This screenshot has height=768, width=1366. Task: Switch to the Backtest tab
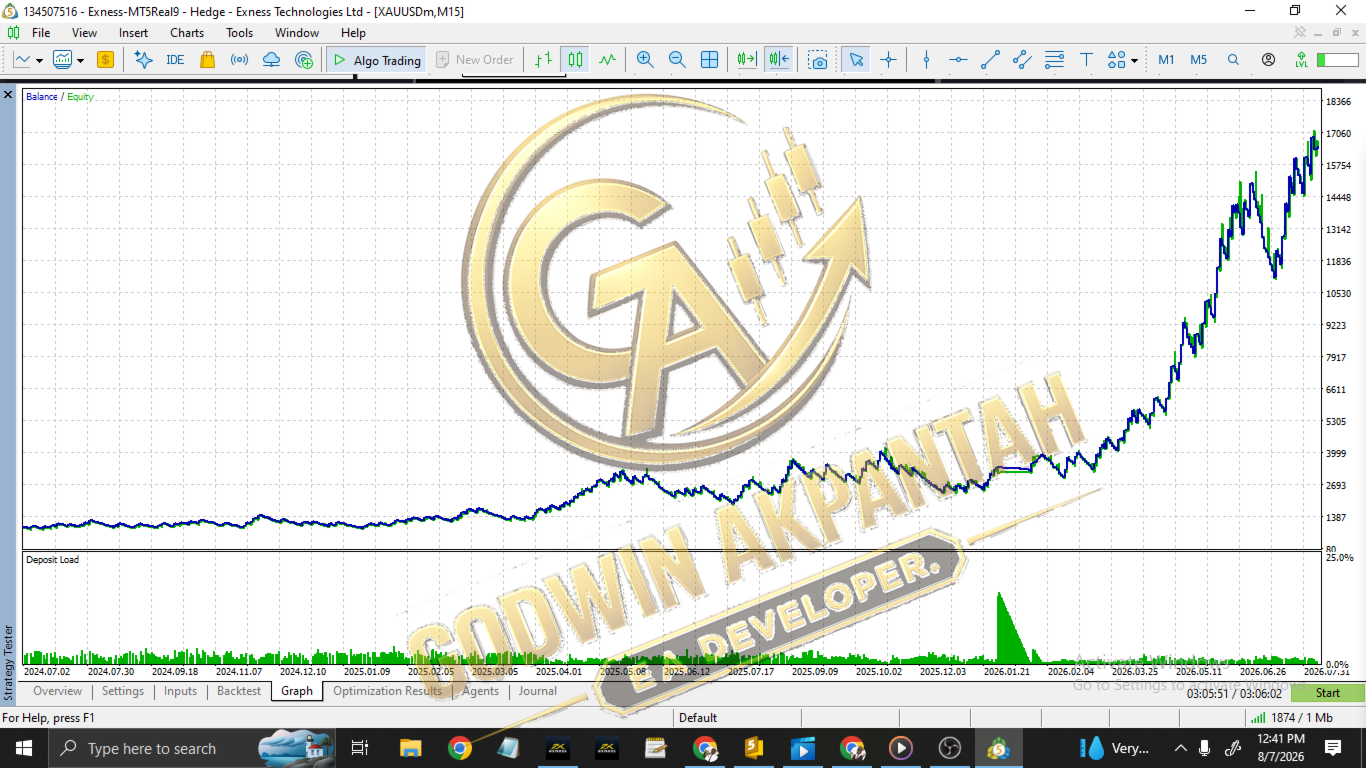click(239, 691)
